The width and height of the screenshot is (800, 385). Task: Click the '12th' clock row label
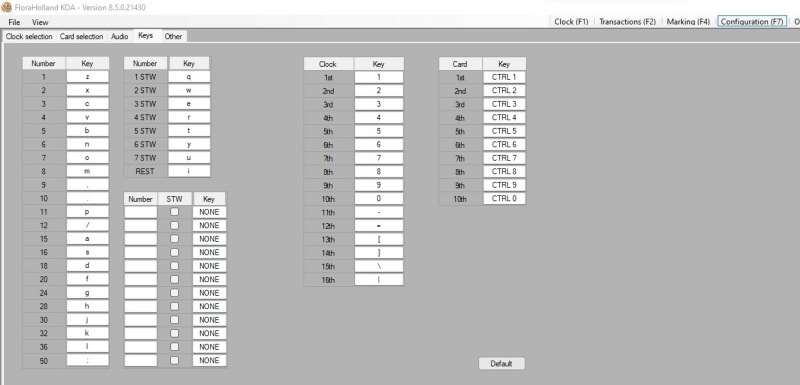328,225
